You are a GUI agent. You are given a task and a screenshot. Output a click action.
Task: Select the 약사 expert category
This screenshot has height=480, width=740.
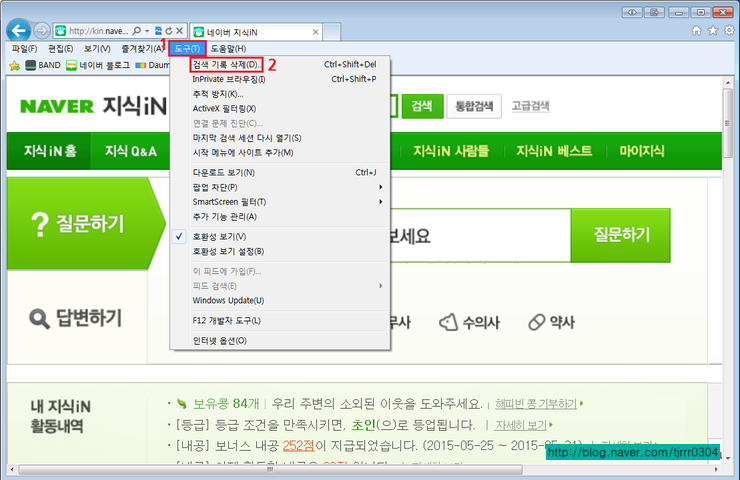click(551, 322)
